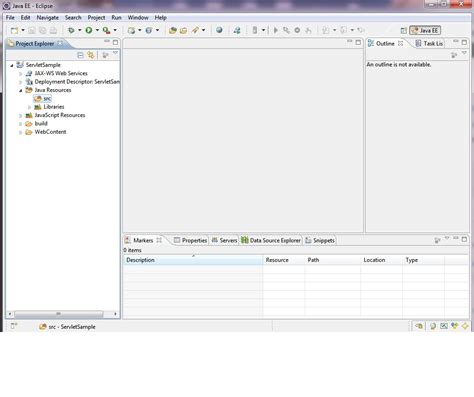474x397 pixels.
Task: Switch to the Servers tab
Action: (x=224, y=240)
